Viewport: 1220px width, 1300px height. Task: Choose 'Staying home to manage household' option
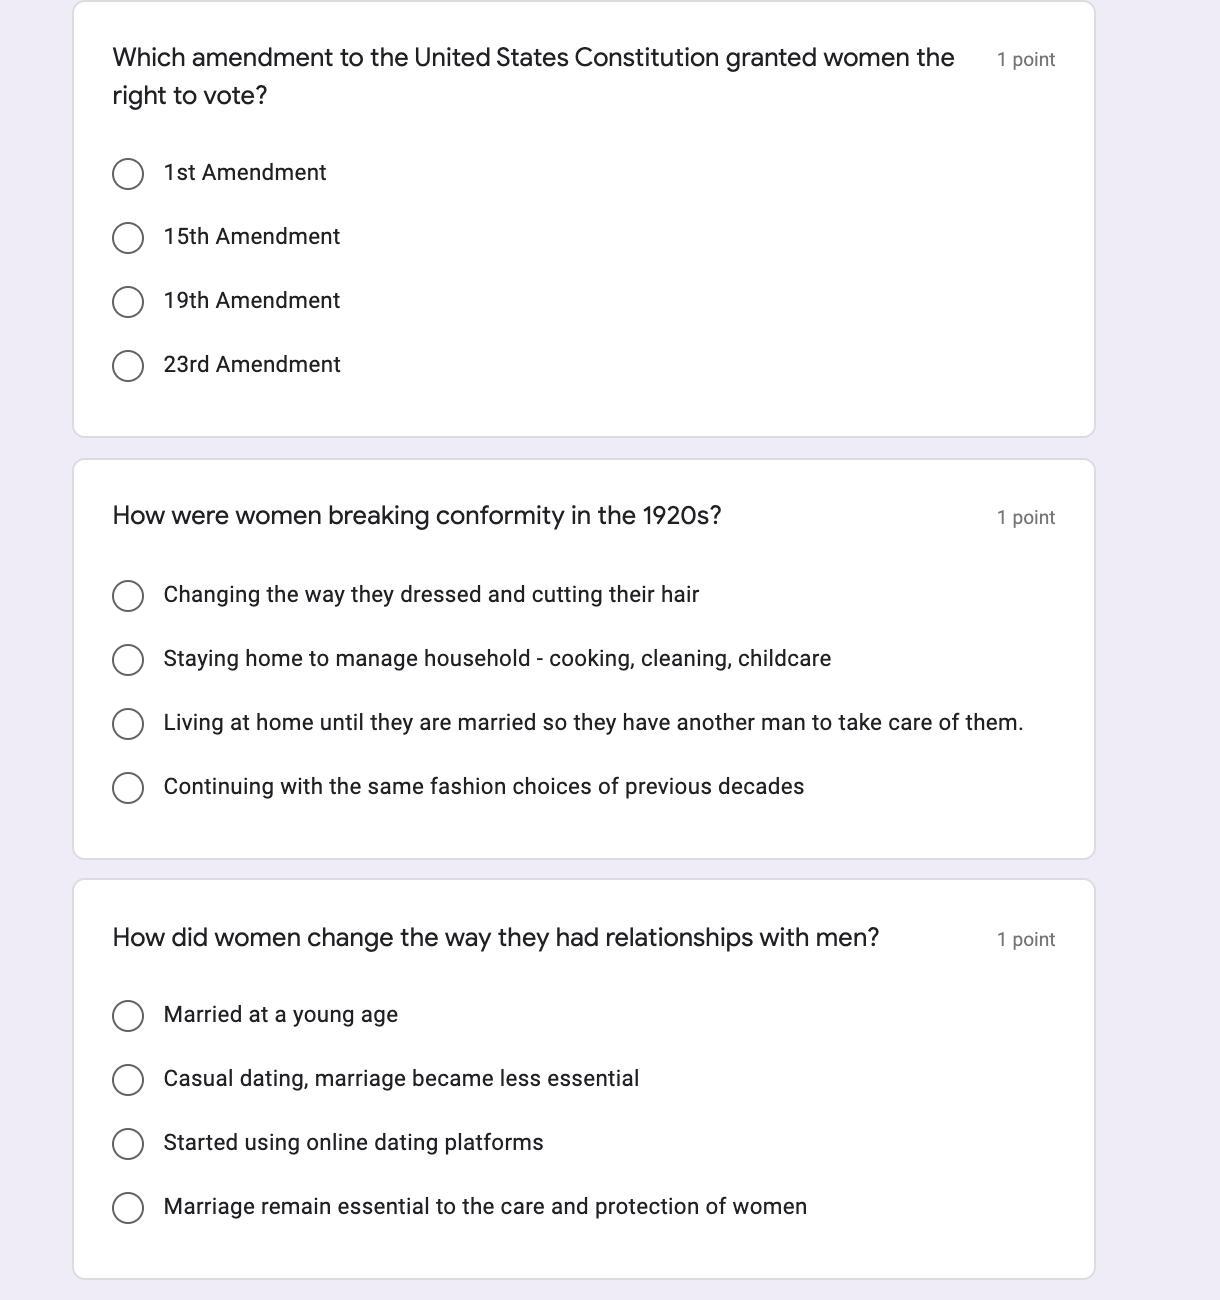[x=128, y=660]
